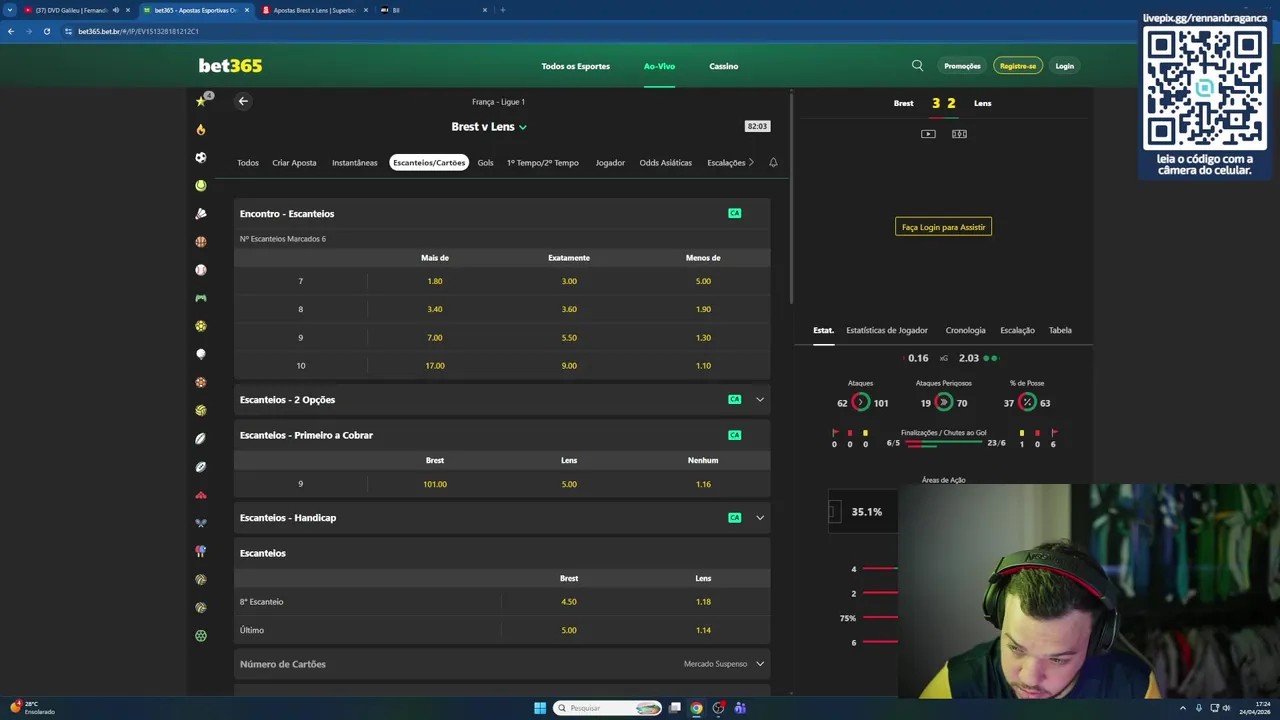Expand the Brest v Lens match dropdown
Image resolution: width=1280 pixels, height=720 pixels.
pyautogui.click(x=523, y=127)
